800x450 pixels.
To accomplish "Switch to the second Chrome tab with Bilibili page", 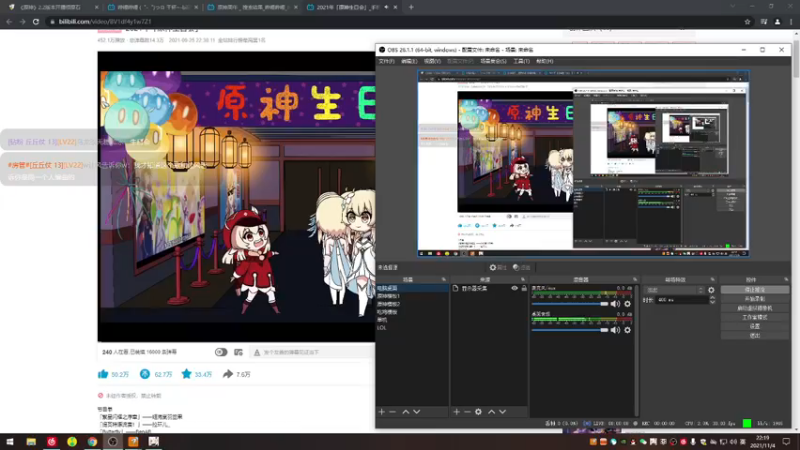I will [x=153, y=7].
